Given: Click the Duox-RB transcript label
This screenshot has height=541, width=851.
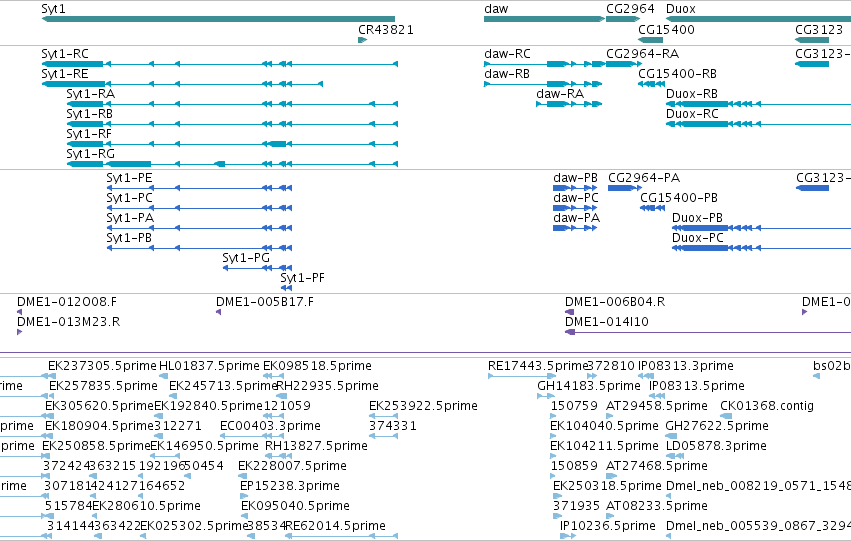Looking at the screenshot, I should (x=692, y=94).
